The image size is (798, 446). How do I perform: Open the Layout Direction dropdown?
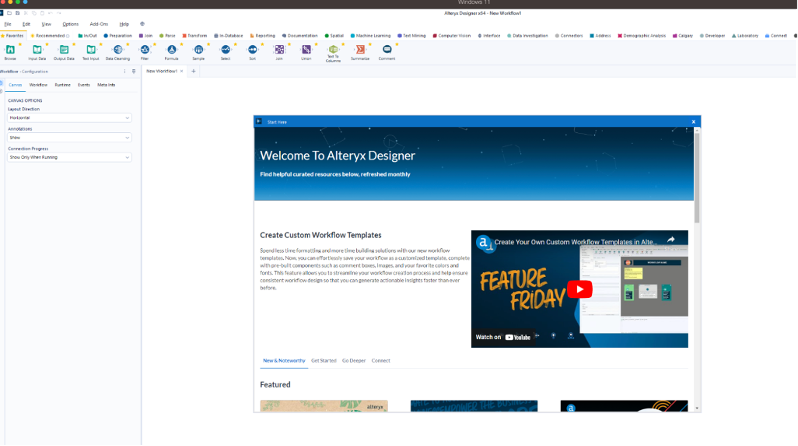69,118
